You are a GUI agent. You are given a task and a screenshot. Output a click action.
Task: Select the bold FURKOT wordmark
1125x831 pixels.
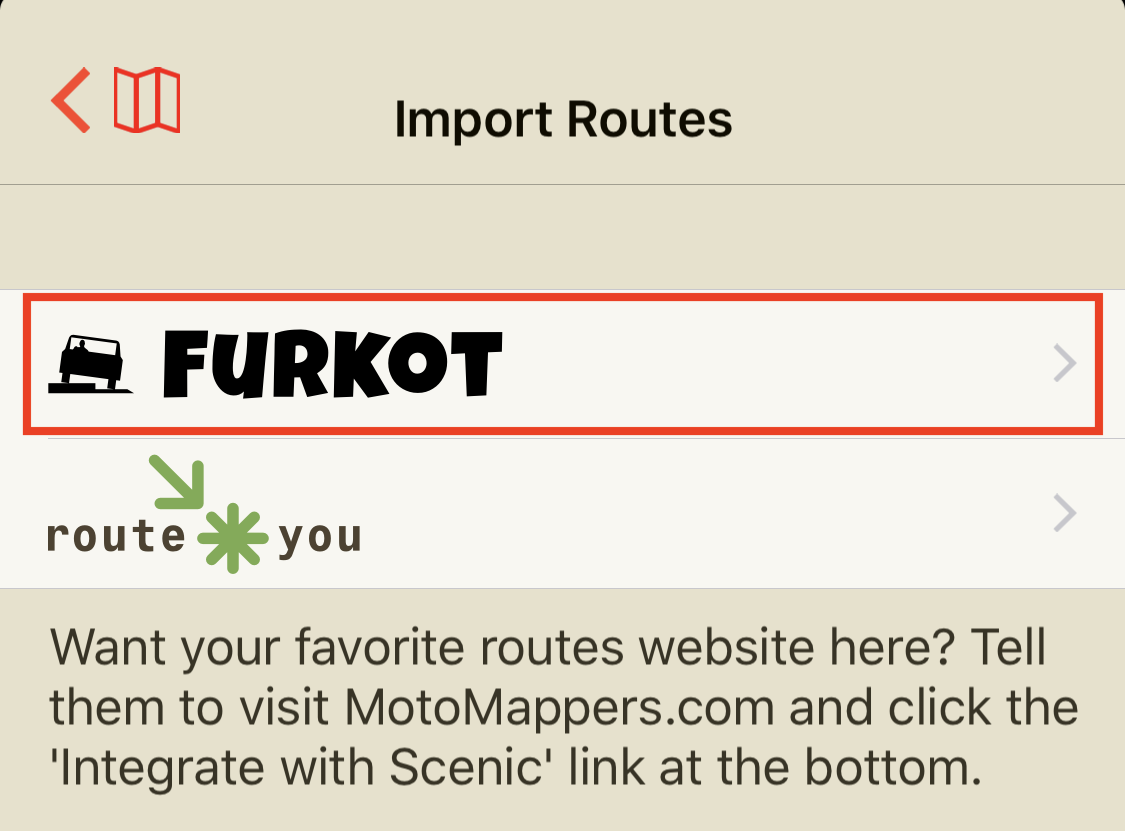click(333, 364)
